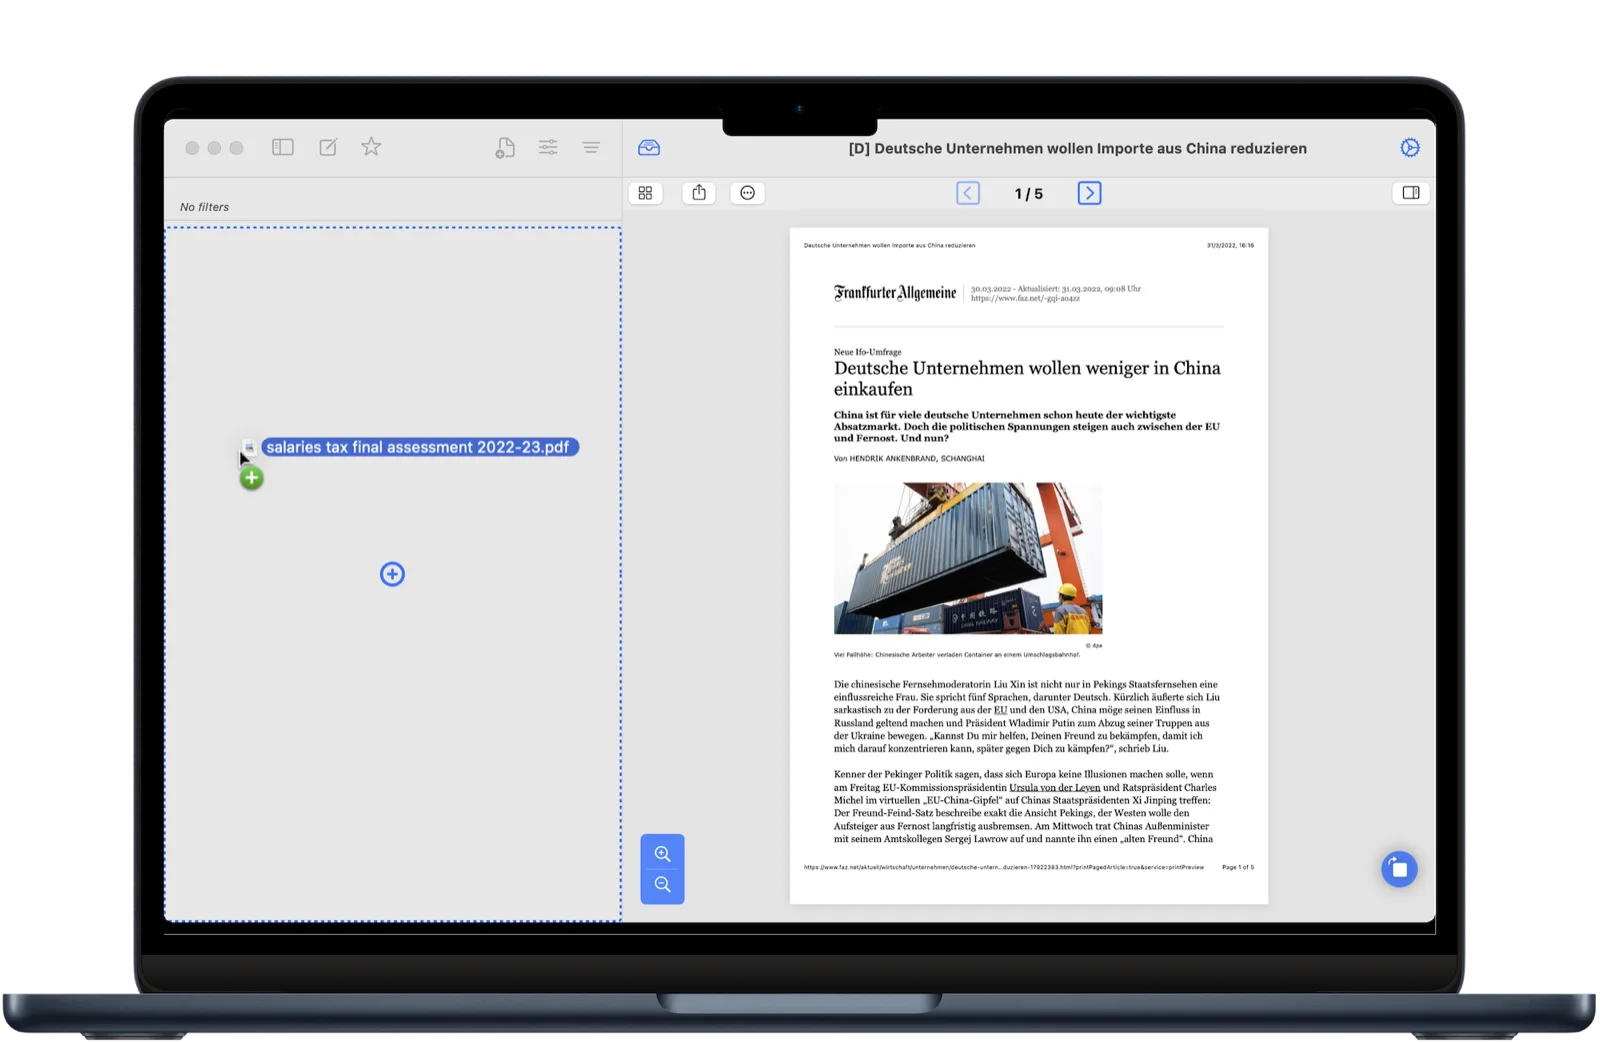Click the article headline about China einkaufen

click(x=1027, y=378)
